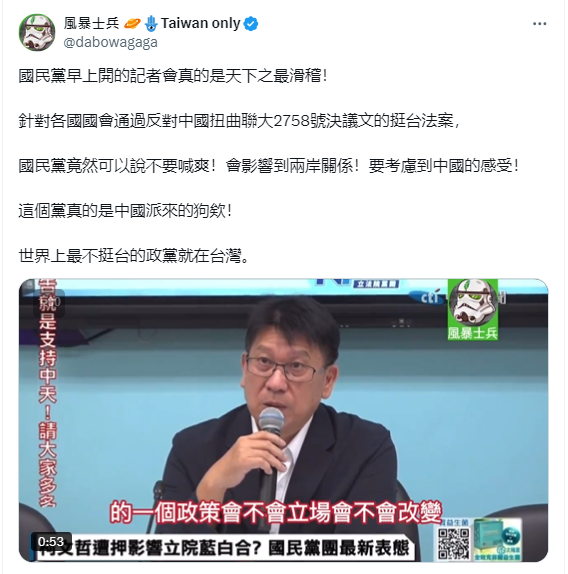Click the QR code in the video corner

click(453, 543)
